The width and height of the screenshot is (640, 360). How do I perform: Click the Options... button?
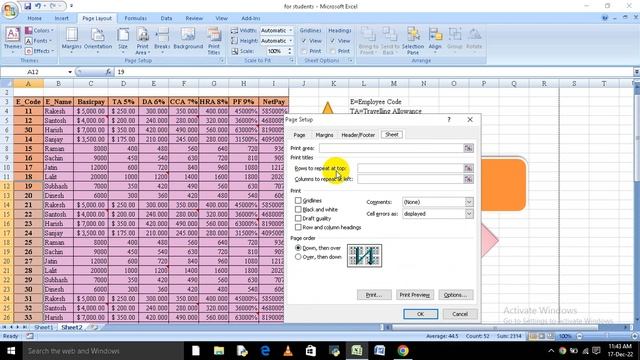(456, 295)
